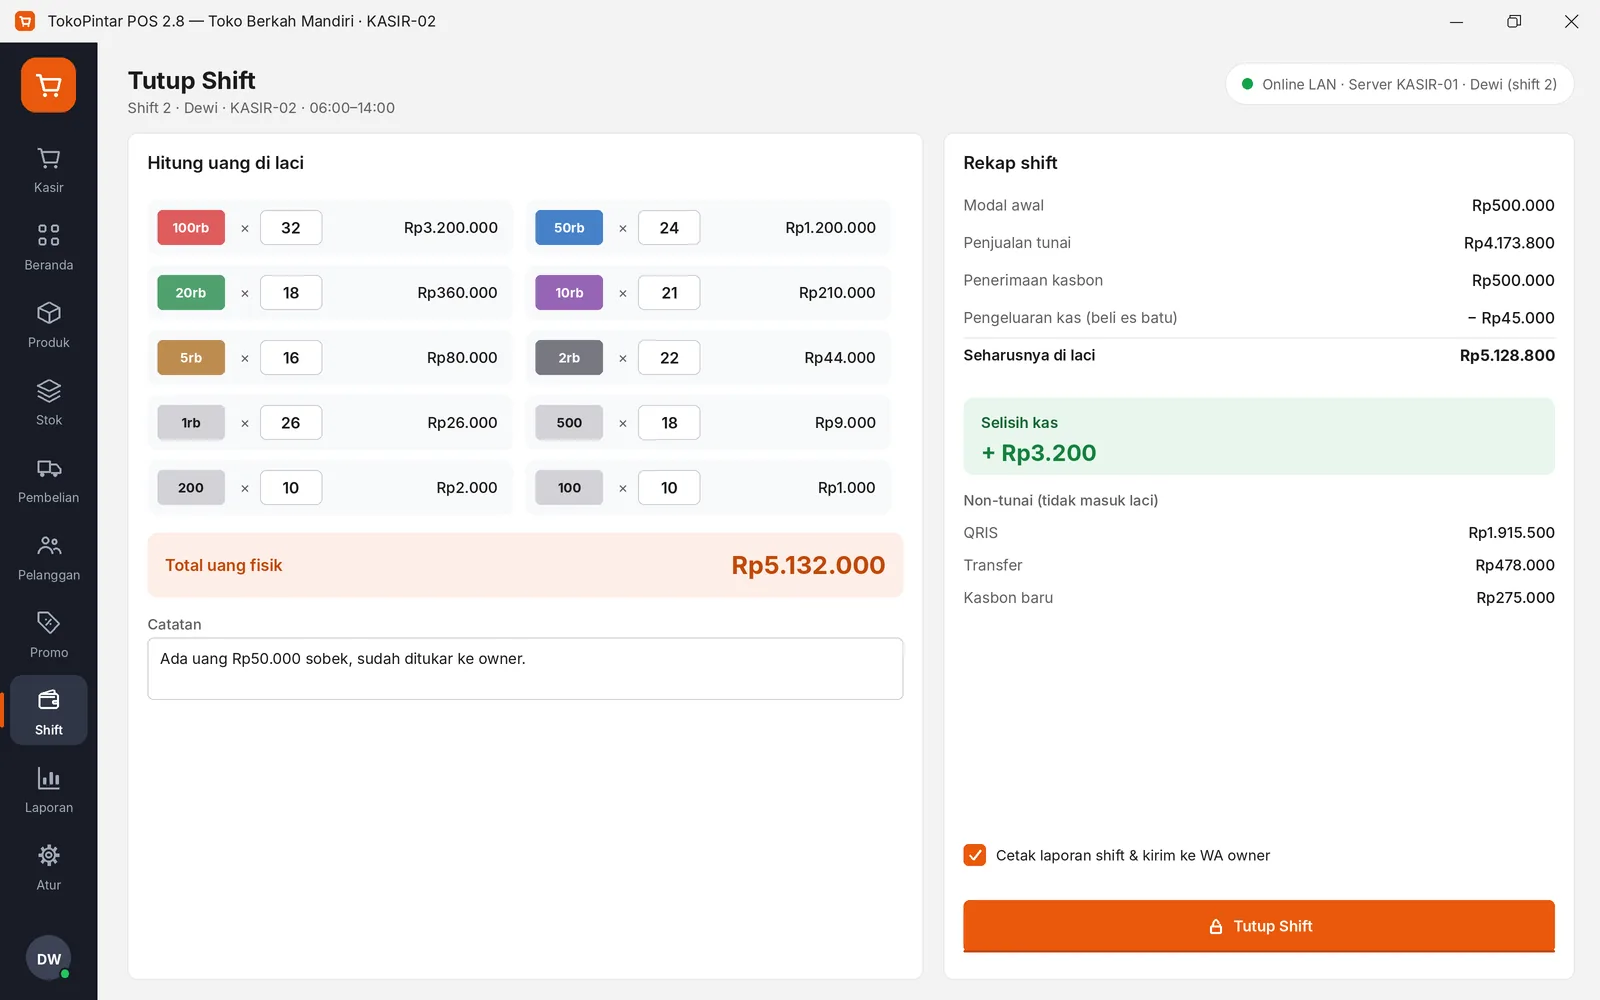Click into the Catatan notes box

click(x=525, y=669)
